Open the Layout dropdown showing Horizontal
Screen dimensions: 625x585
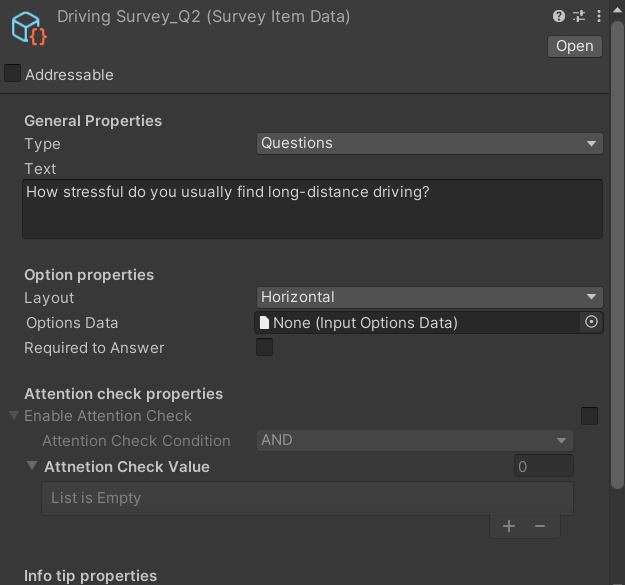click(x=429, y=297)
